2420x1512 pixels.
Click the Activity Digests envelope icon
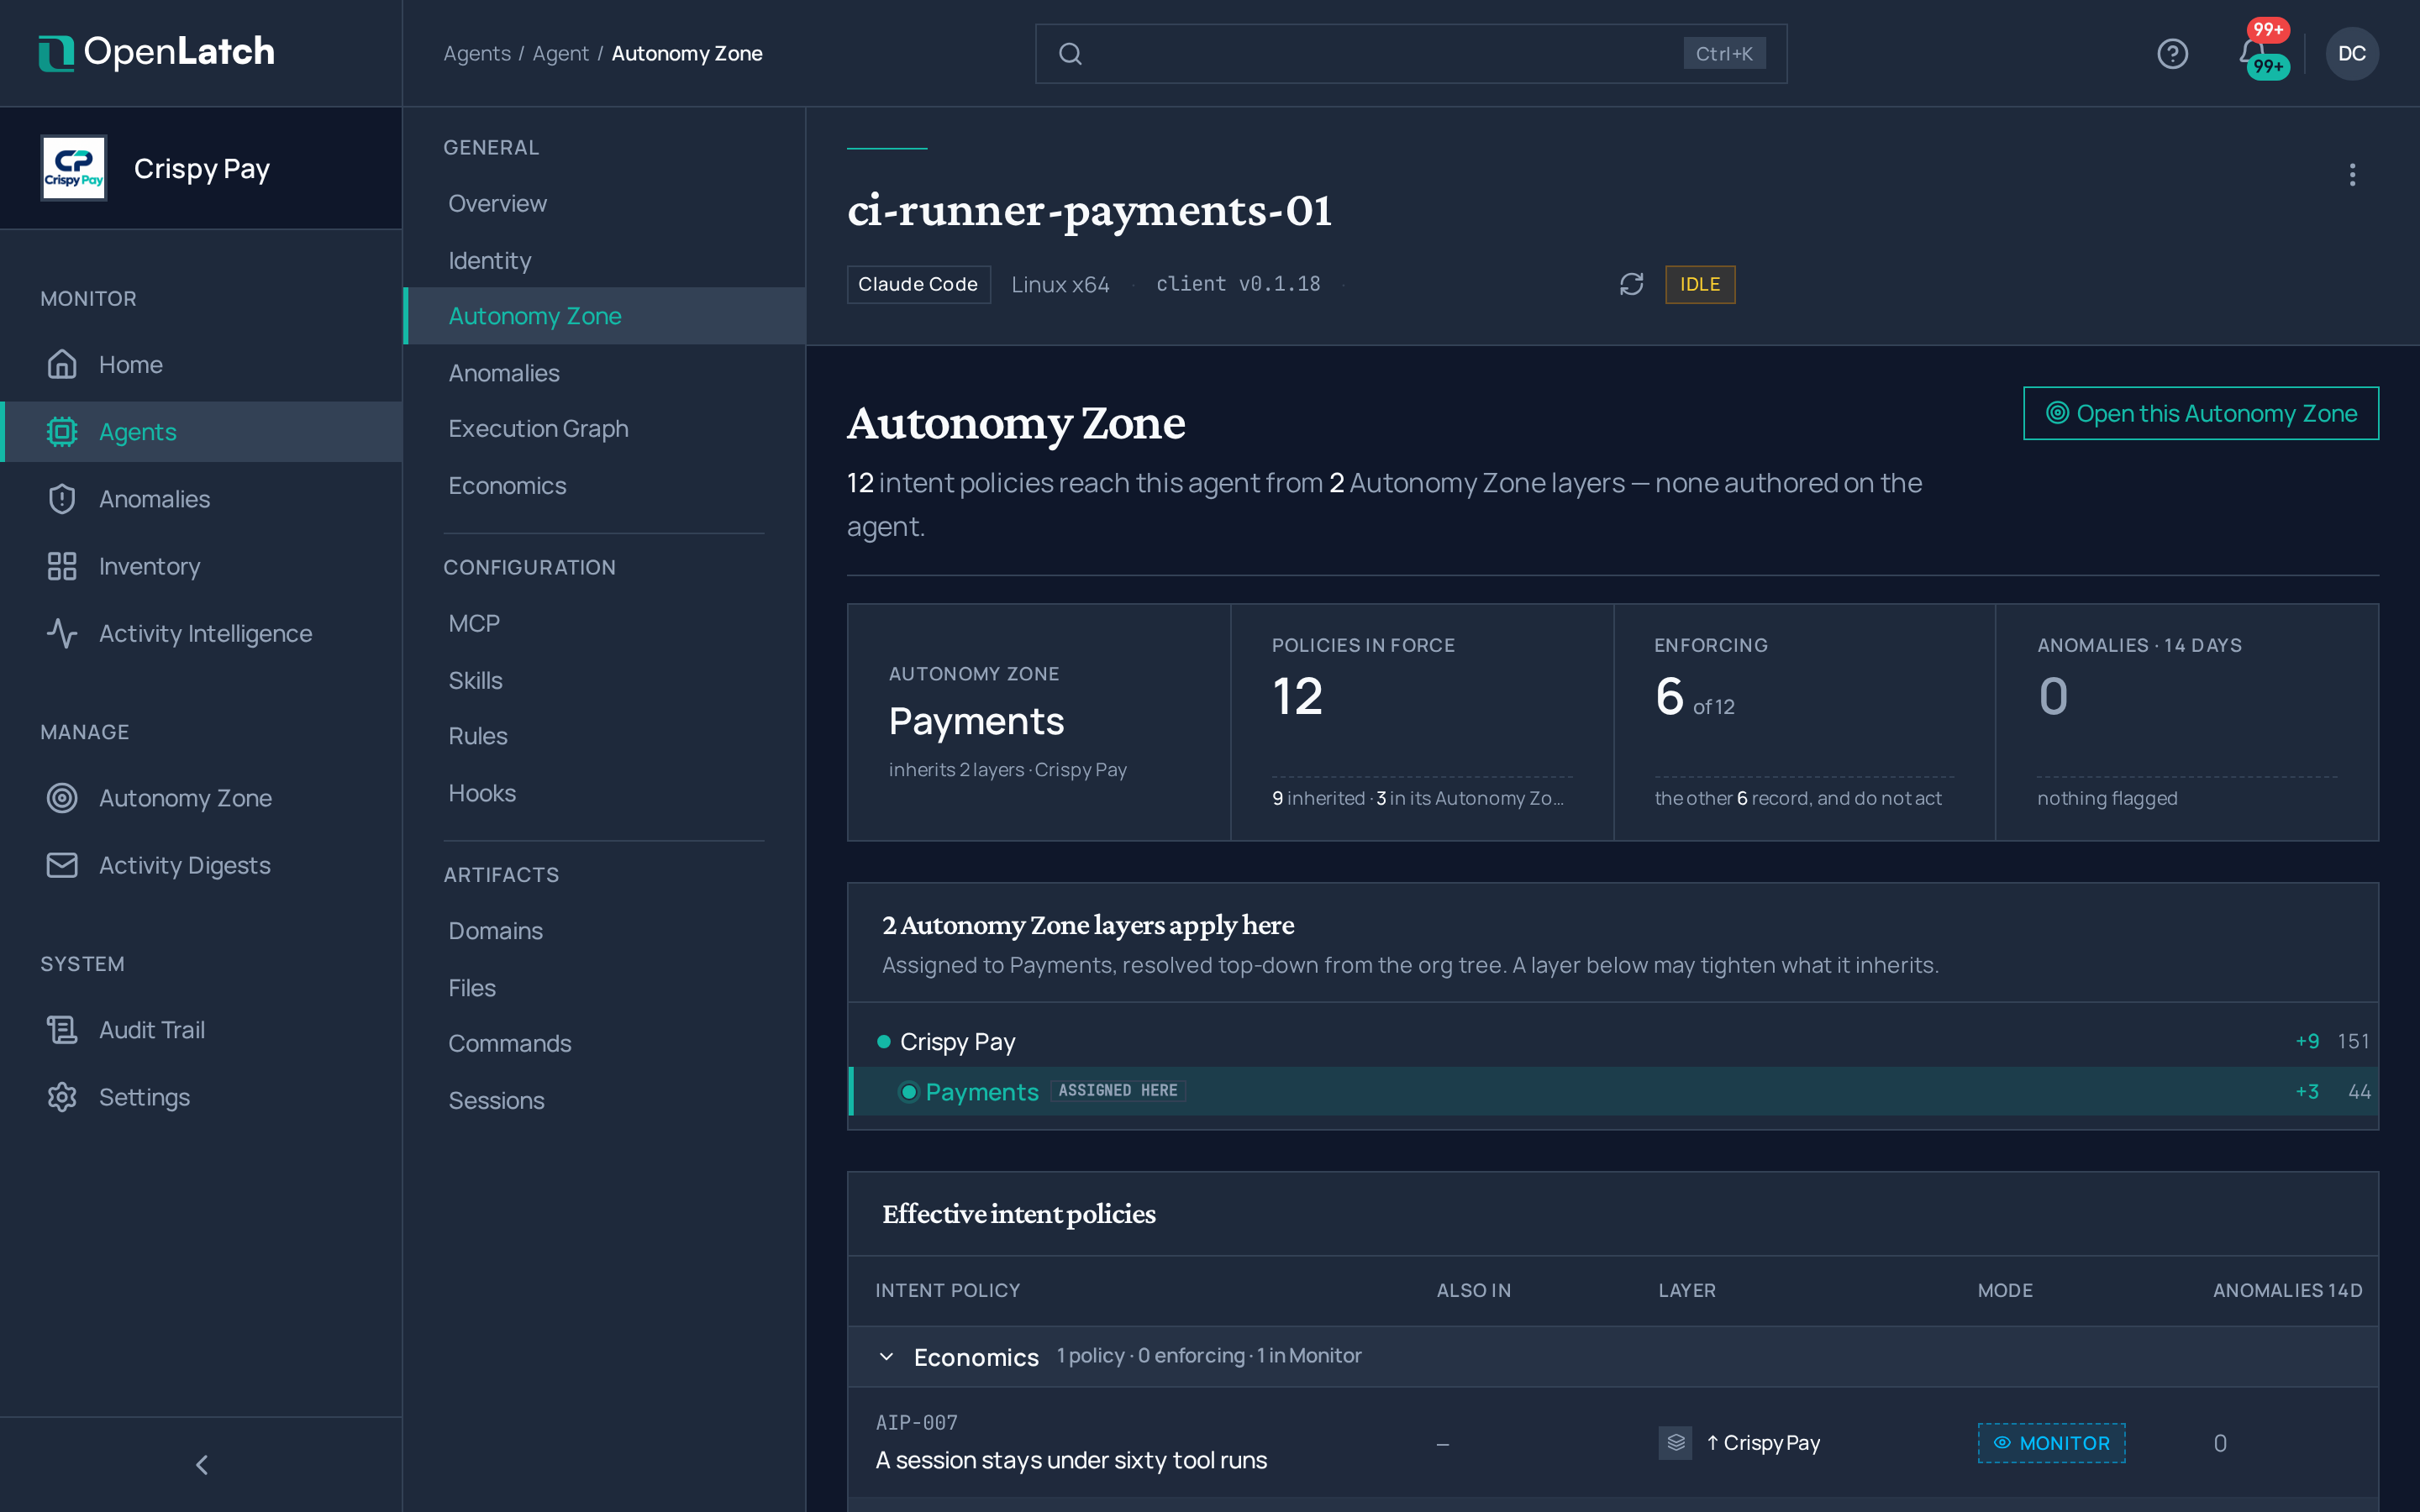pos(62,865)
